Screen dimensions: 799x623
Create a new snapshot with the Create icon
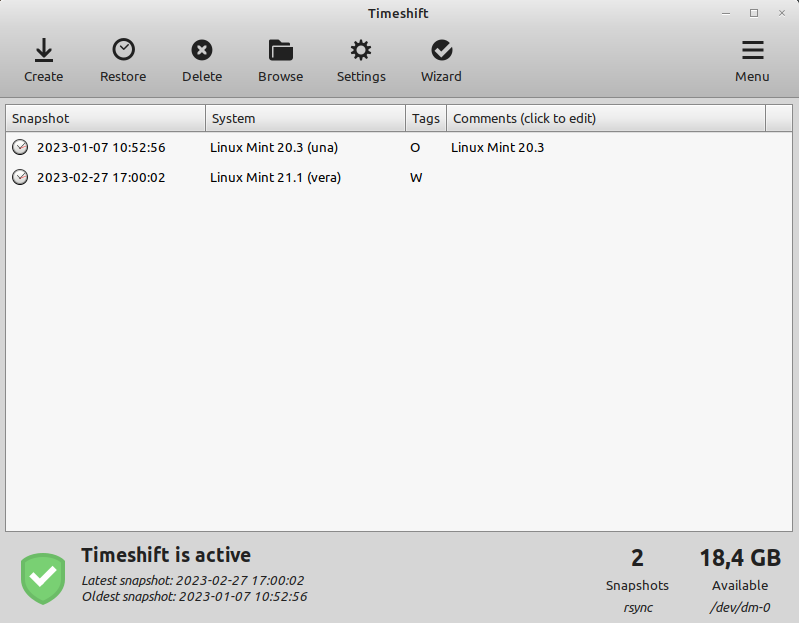(44, 61)
